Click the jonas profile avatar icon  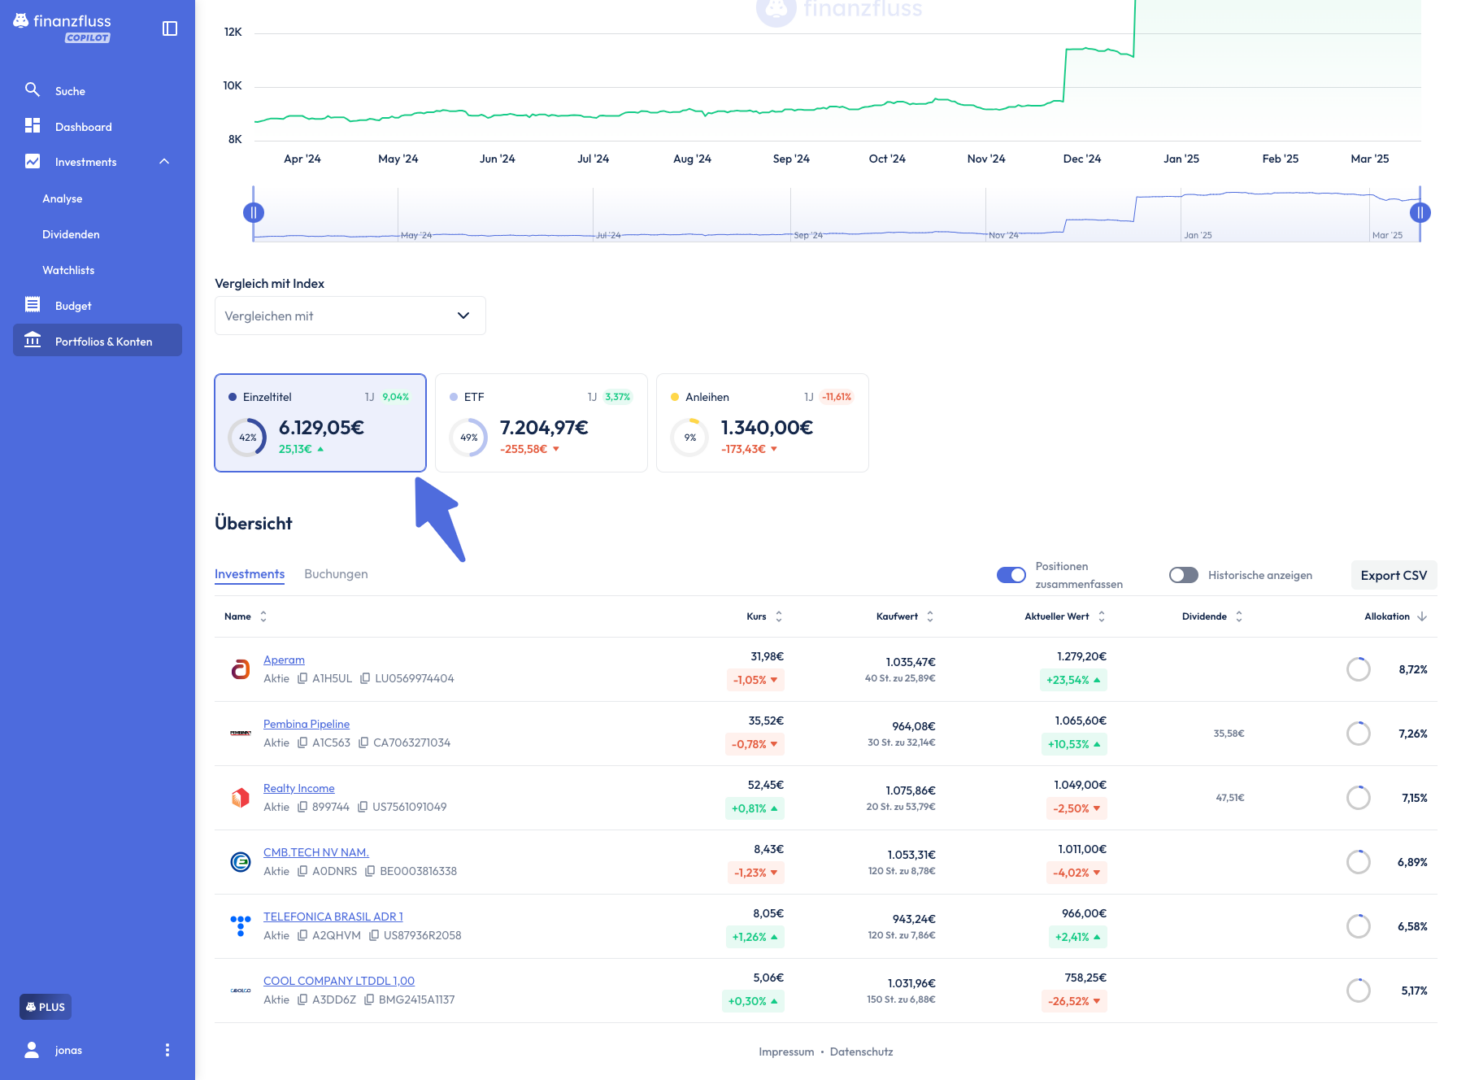(x=32, y=1050)
